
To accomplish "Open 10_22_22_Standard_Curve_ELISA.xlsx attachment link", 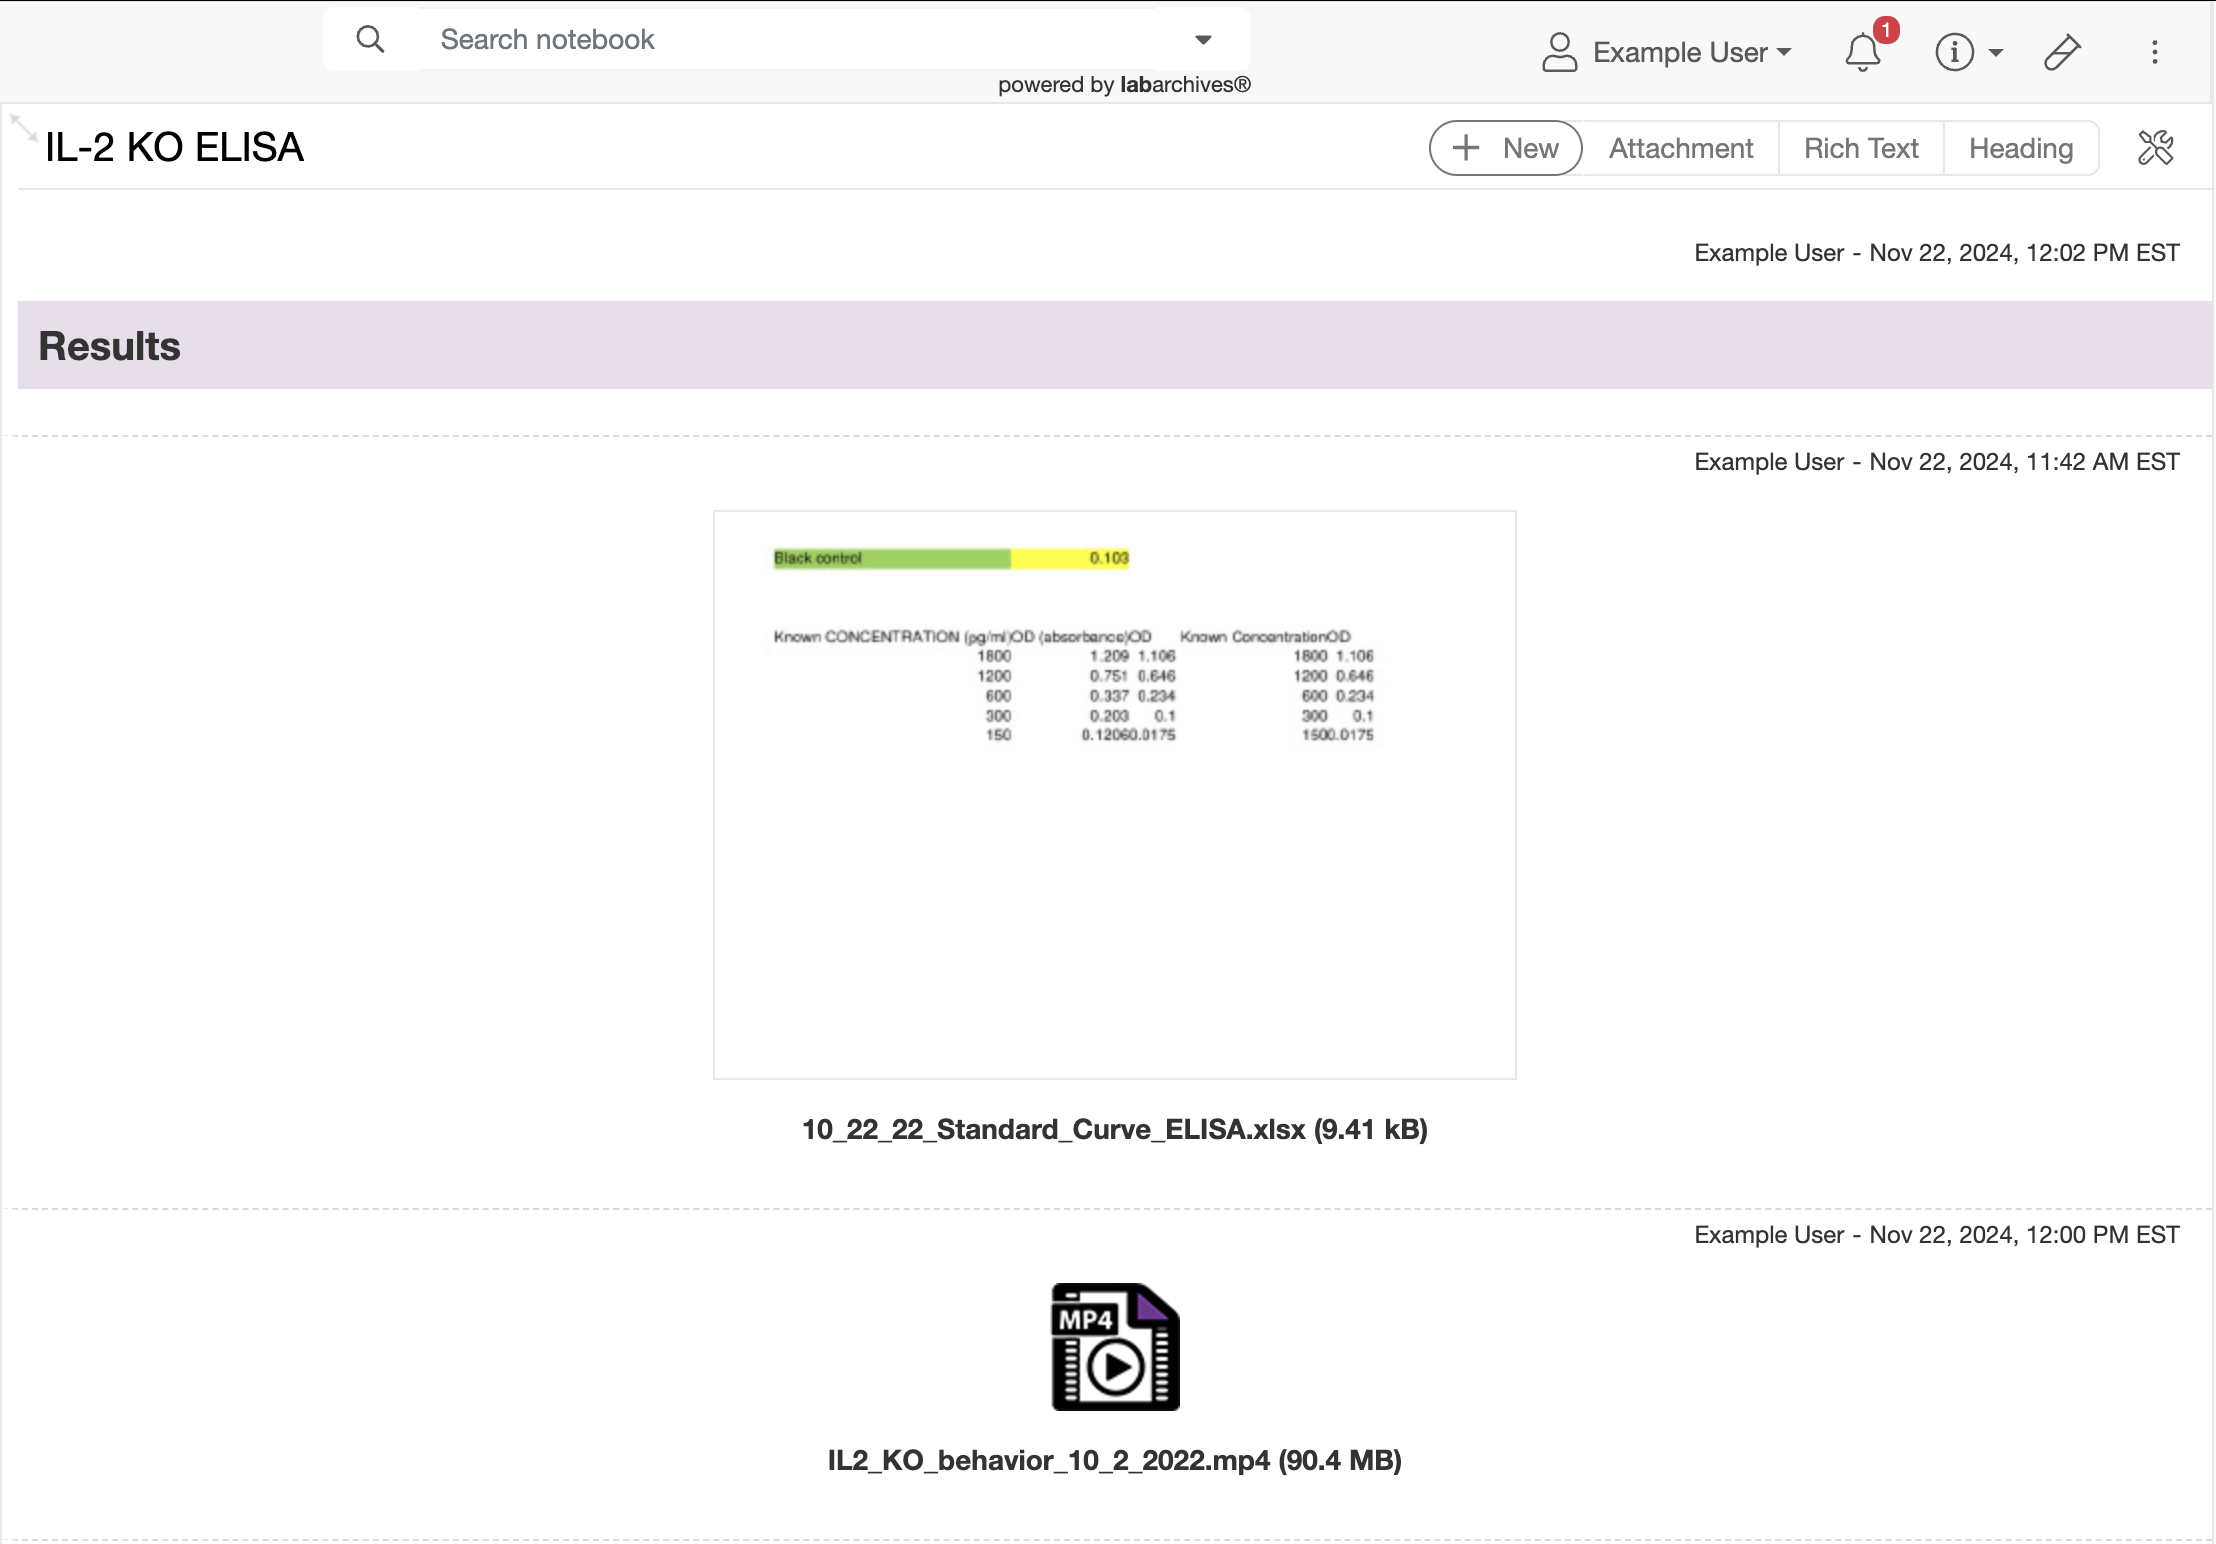I will [1114, 1129].
